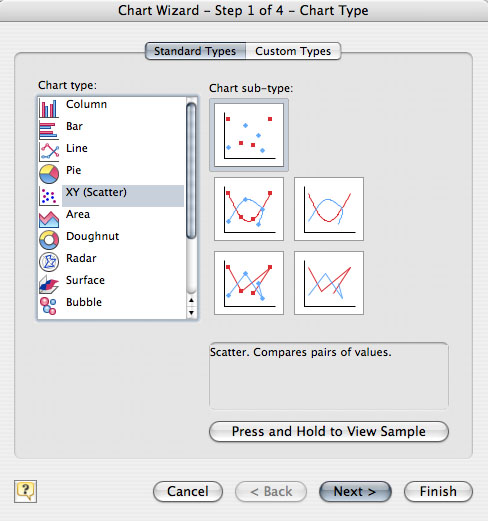Select the Pie chart icon
Viewport: 488px width, 521px height.
tap(49, 174)
